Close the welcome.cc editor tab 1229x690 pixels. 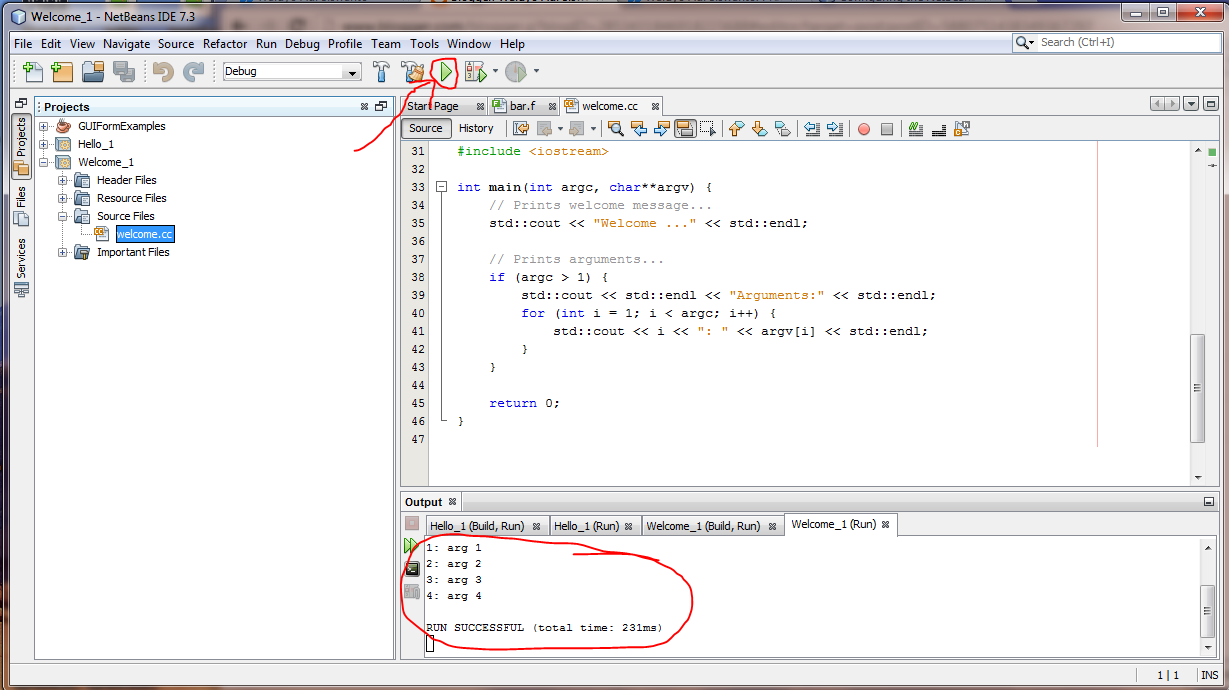tap(656, 106)
